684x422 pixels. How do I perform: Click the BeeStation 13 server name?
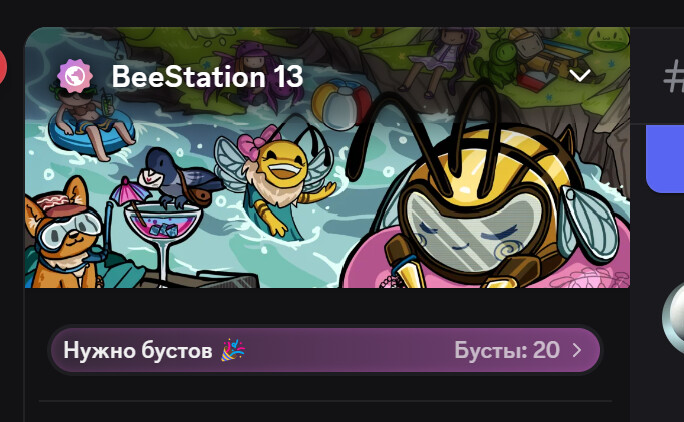207,77
